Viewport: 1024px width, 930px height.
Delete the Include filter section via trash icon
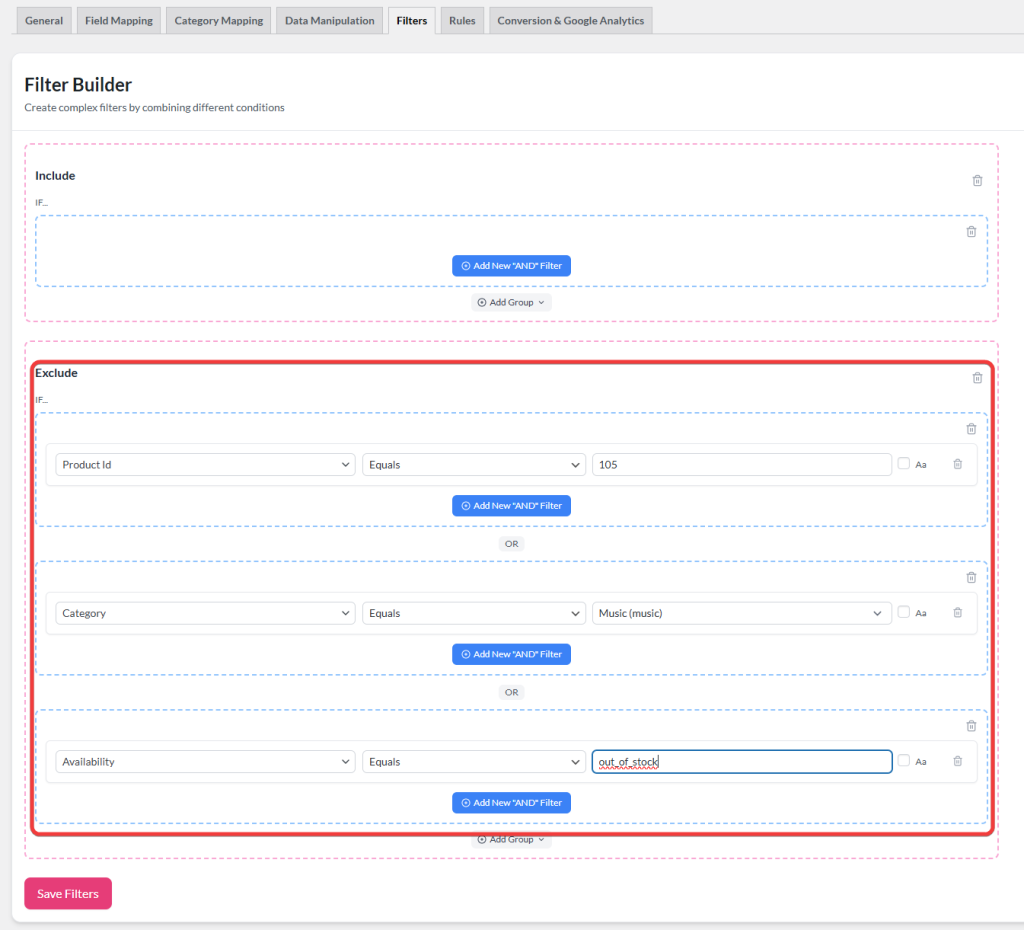[x=977, y=181]
